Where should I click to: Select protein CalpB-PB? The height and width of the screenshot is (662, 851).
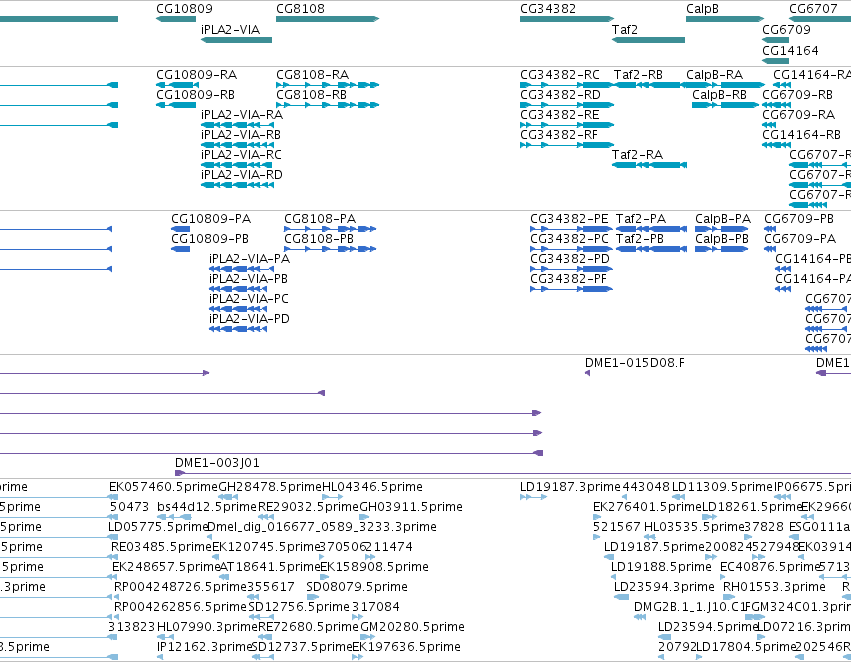tap(722, 250)
